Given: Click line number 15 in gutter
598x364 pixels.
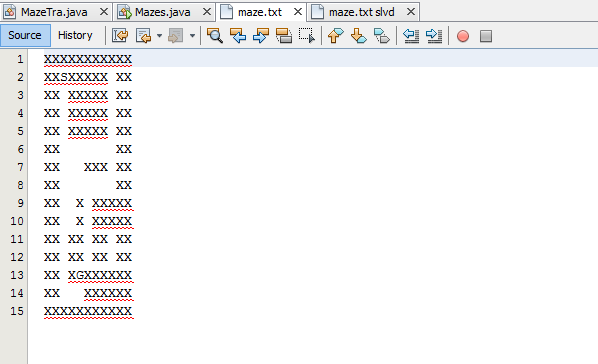Looking at the screenshot, I should 17,311.
